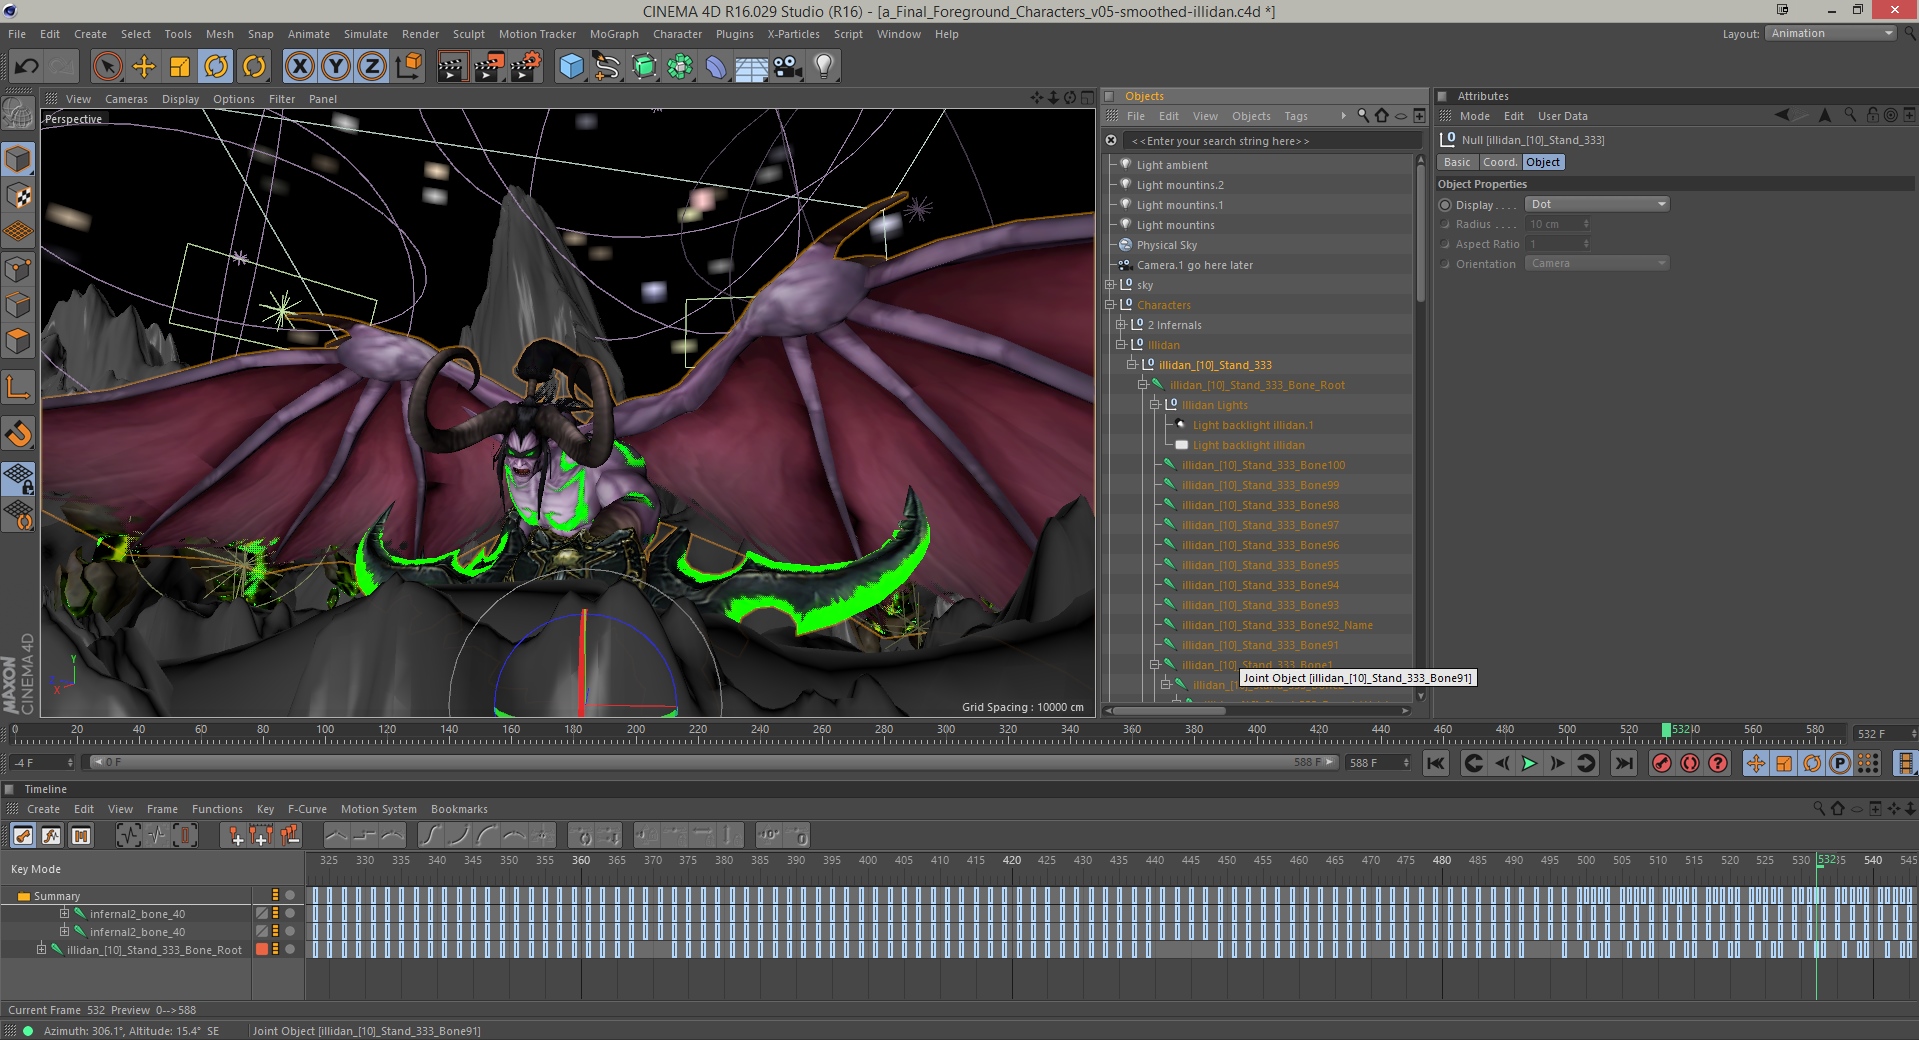Viewport: 1919px width, 1040px height.
Task: Toggle parameter keyframe recording P
Action: click(x=1840, y=763)
